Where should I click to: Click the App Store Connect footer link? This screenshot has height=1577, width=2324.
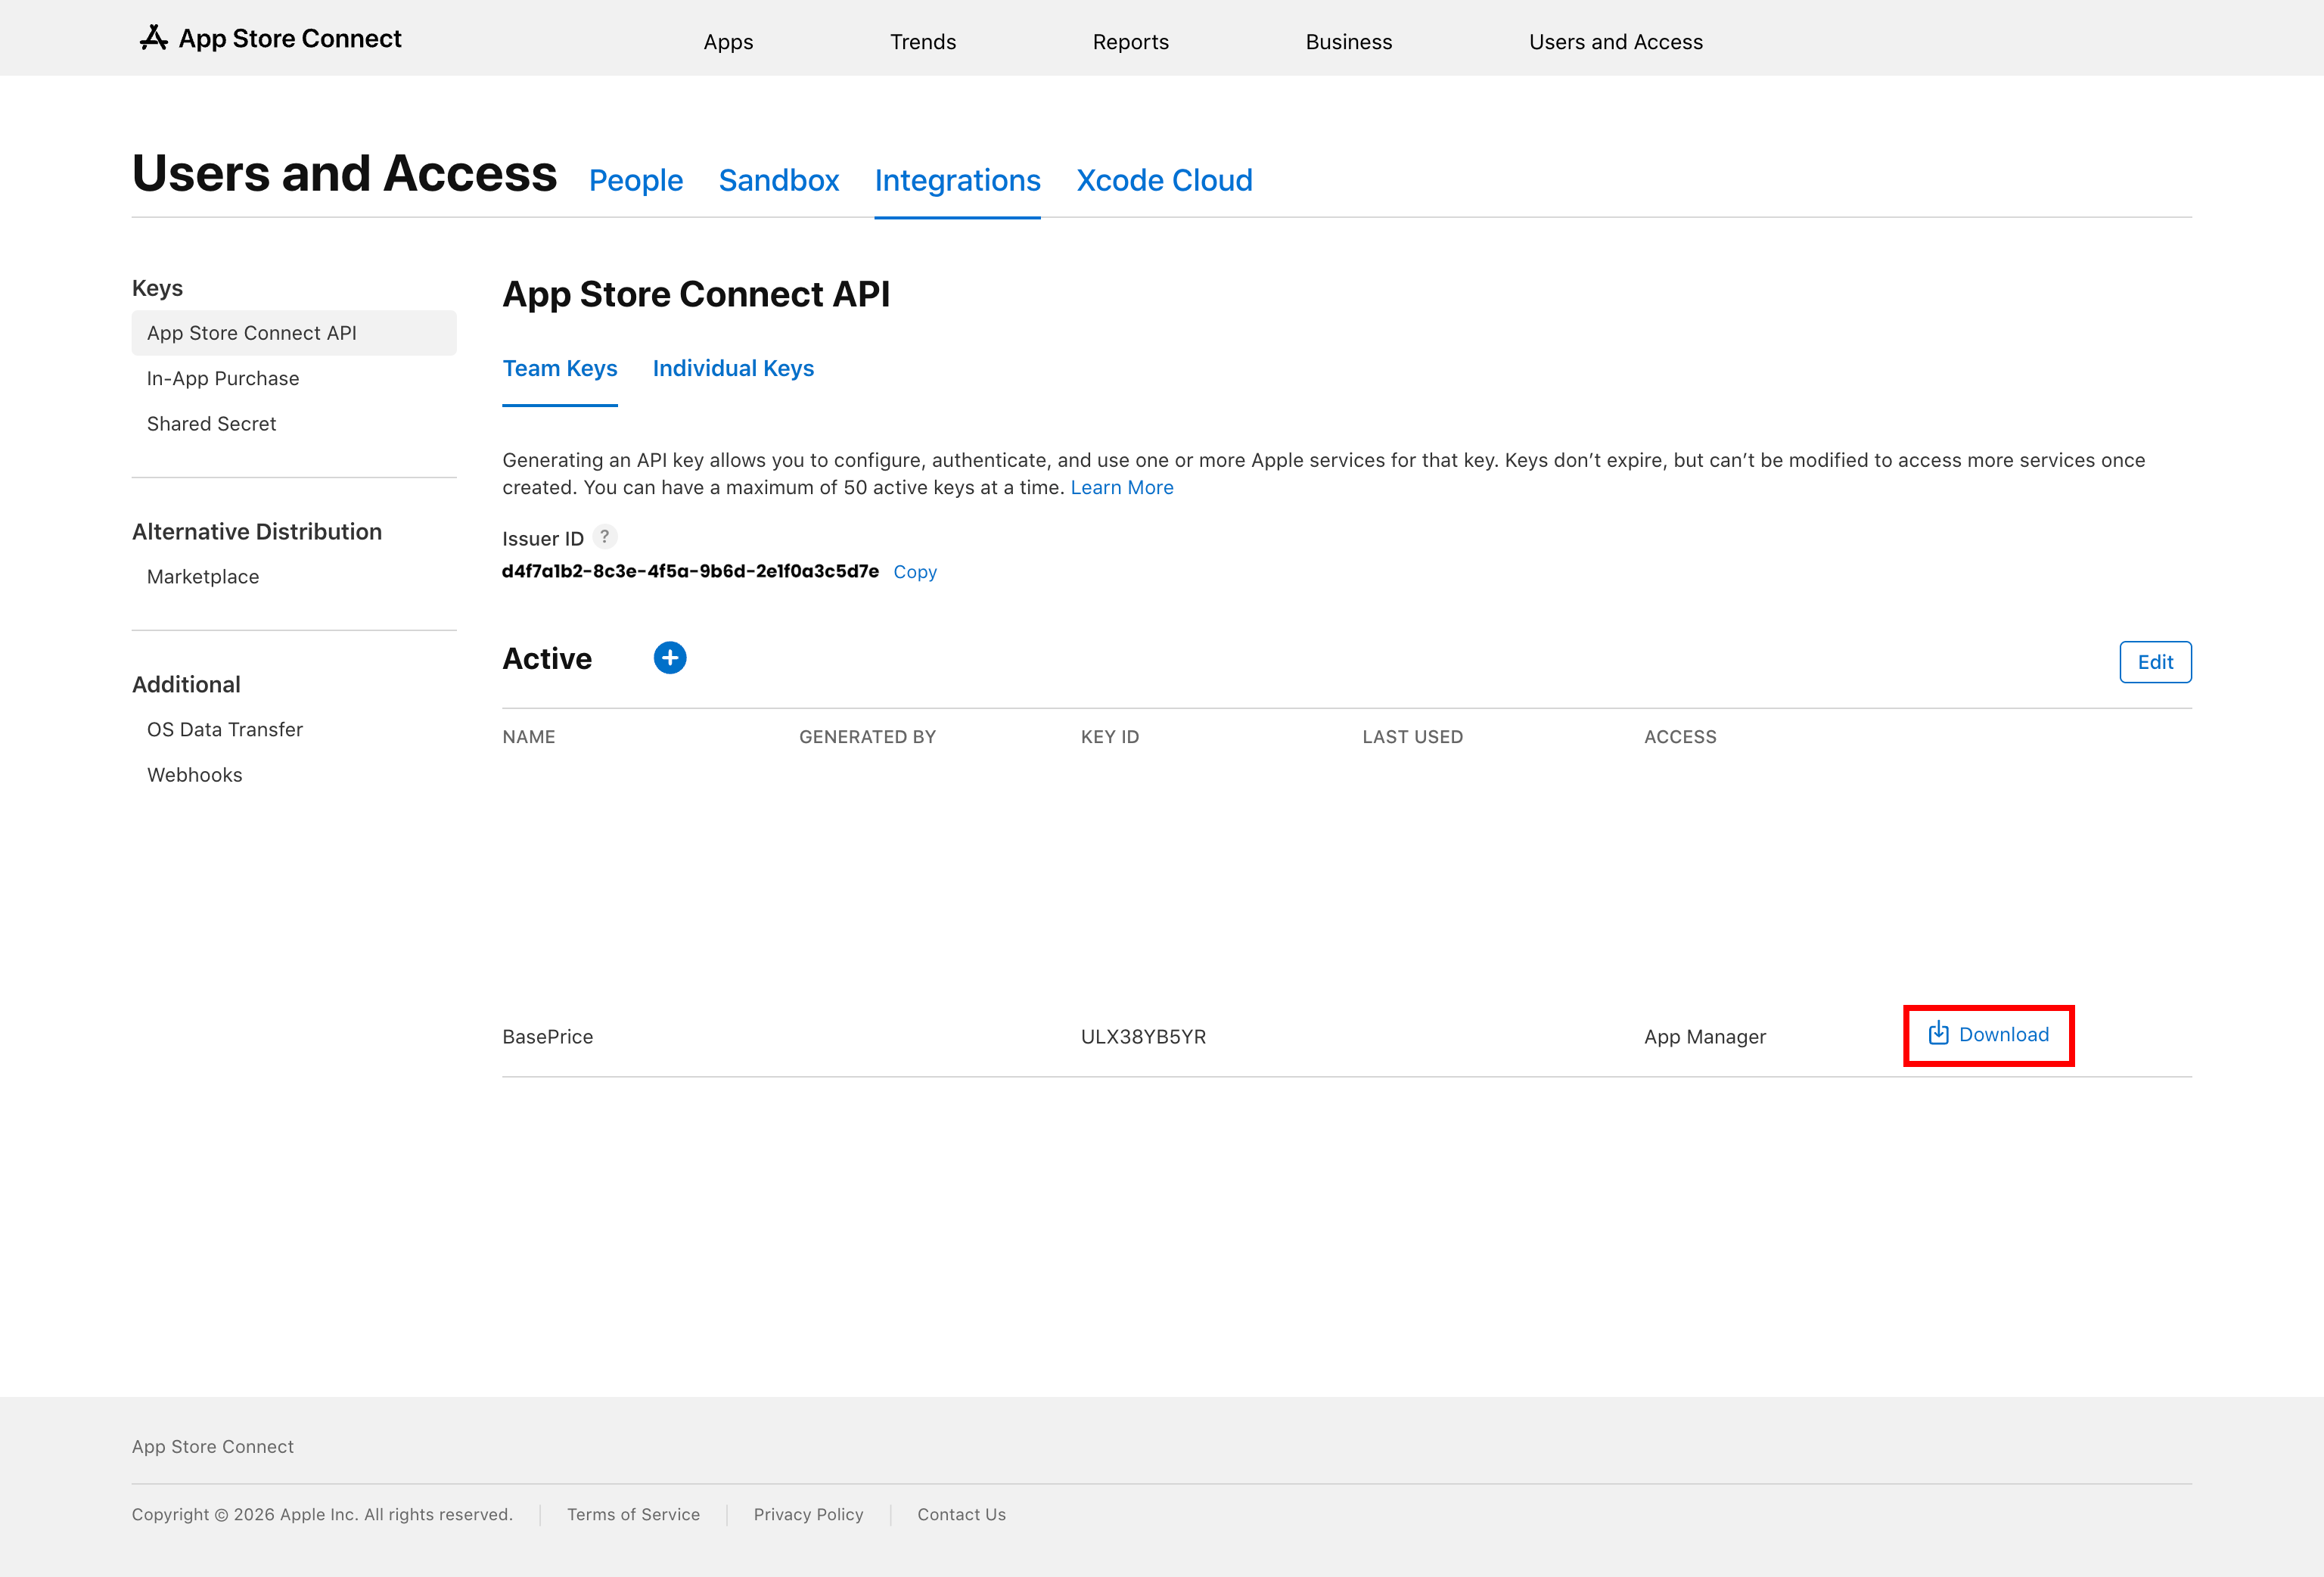[213, 1446]
